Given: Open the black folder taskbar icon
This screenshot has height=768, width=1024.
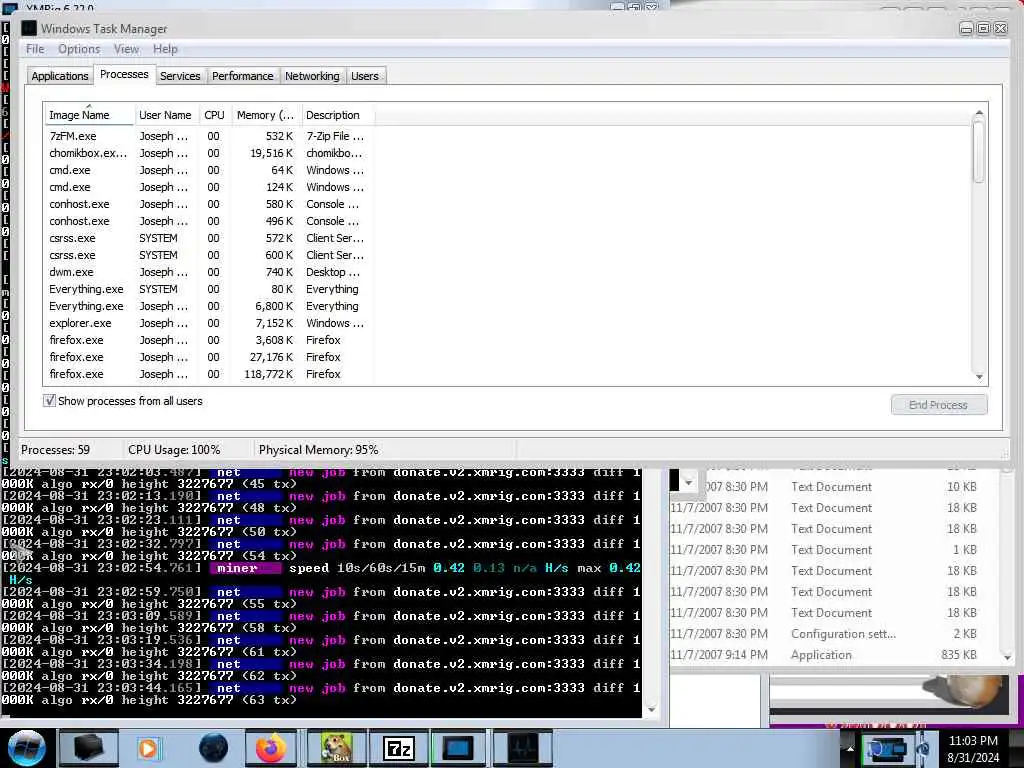Looking at the screenshot, I should tap(88, 748).
